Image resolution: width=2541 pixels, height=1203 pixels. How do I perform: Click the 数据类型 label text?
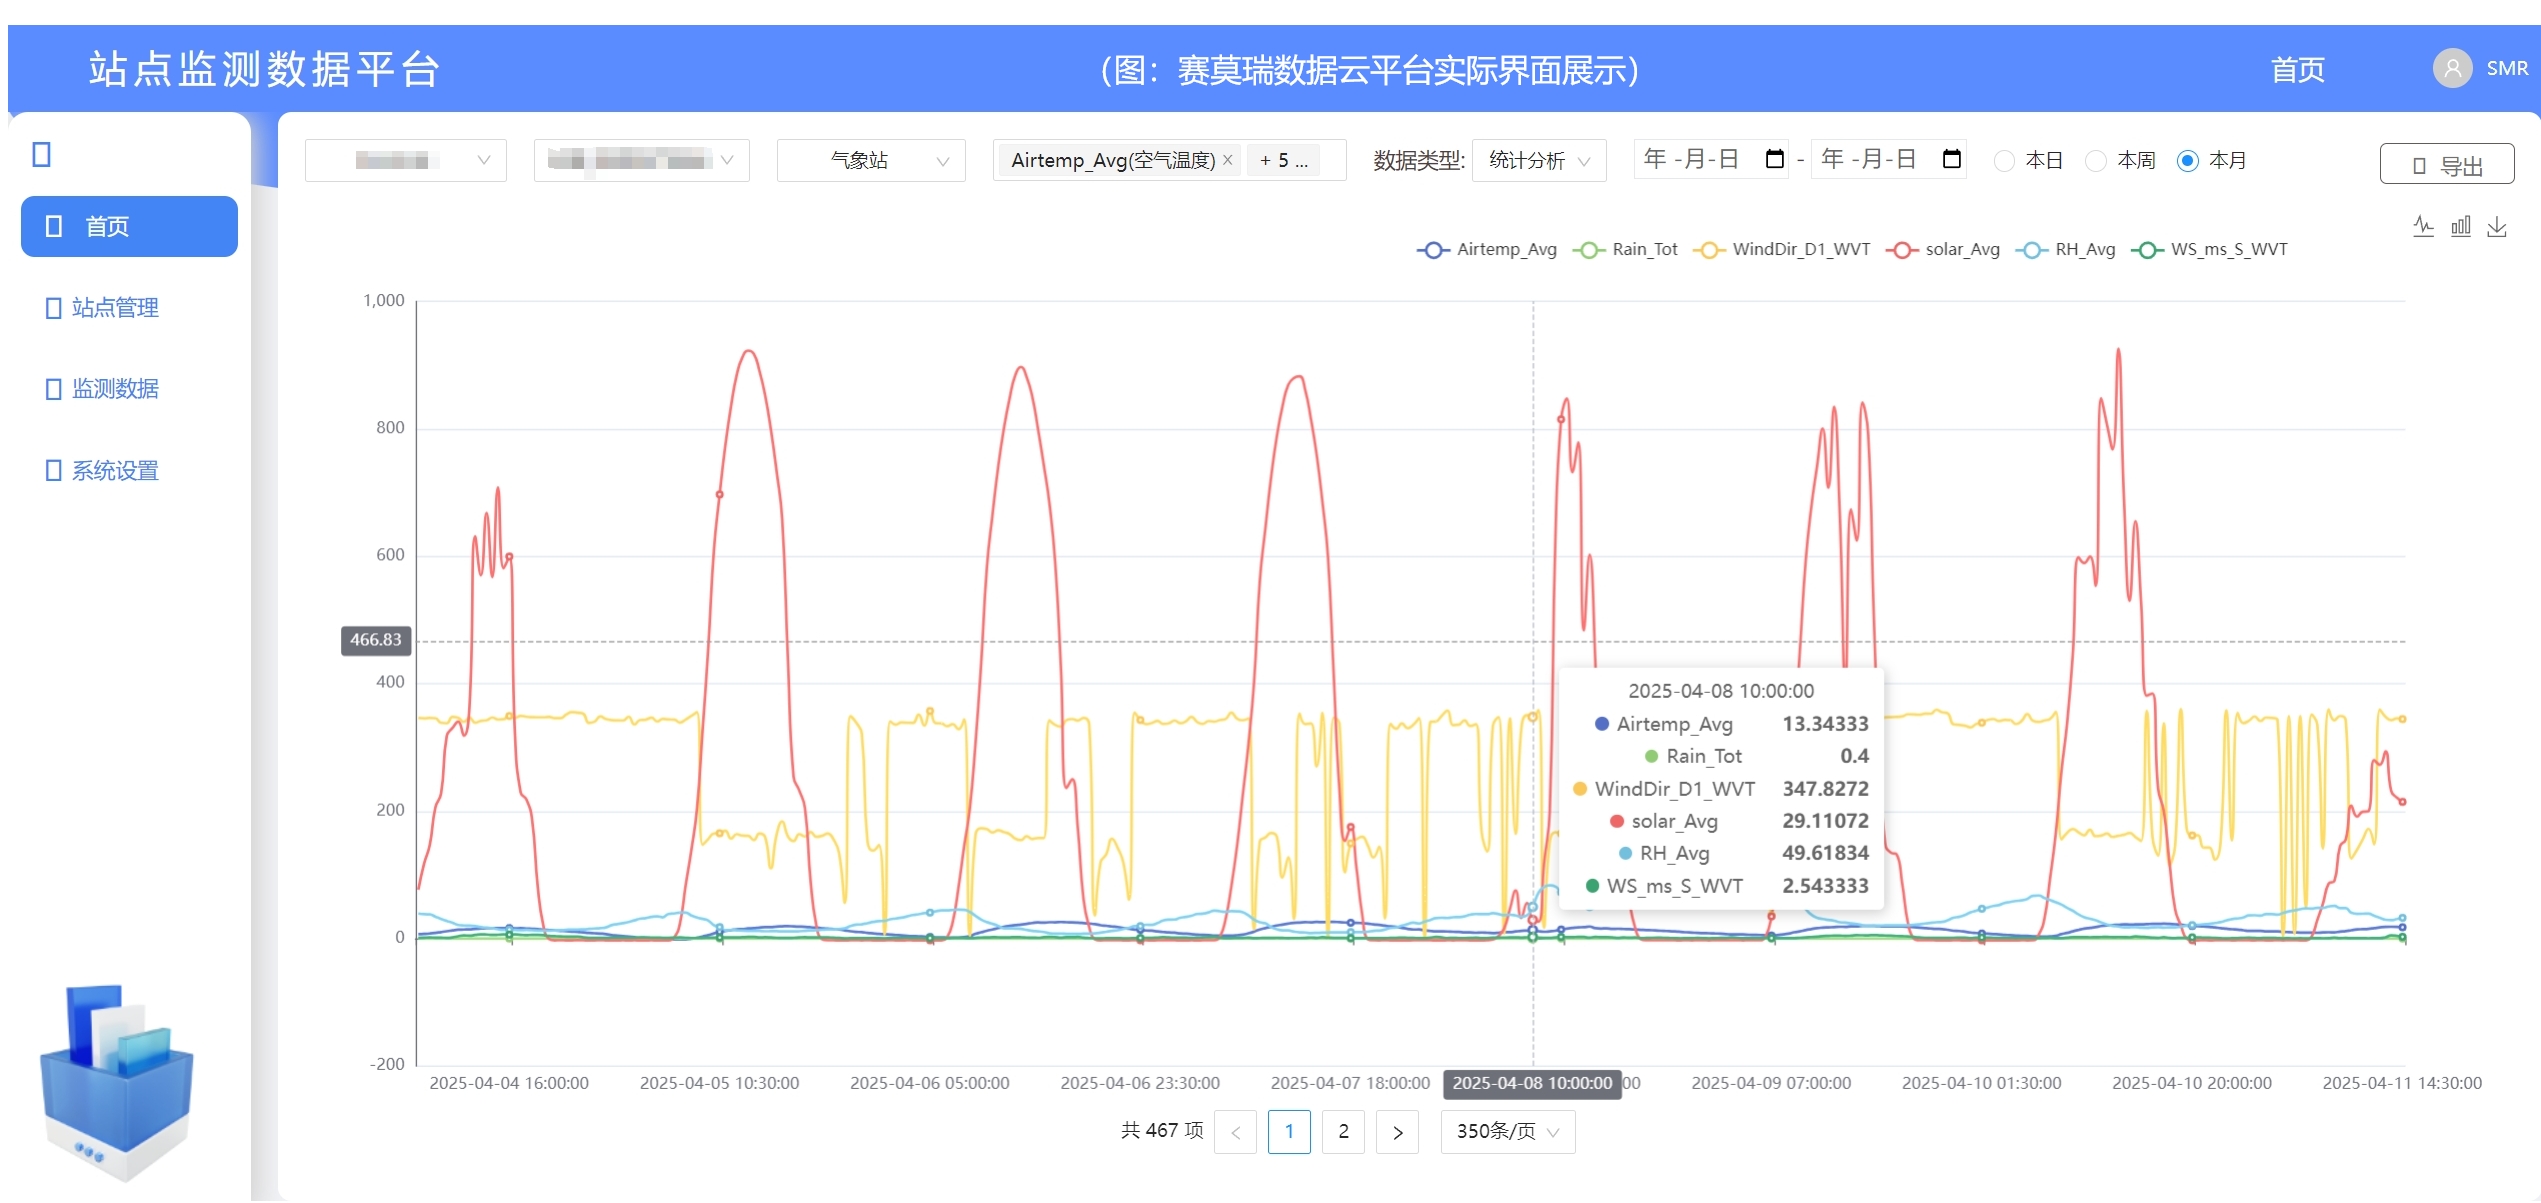click(x=1418, y=161)
